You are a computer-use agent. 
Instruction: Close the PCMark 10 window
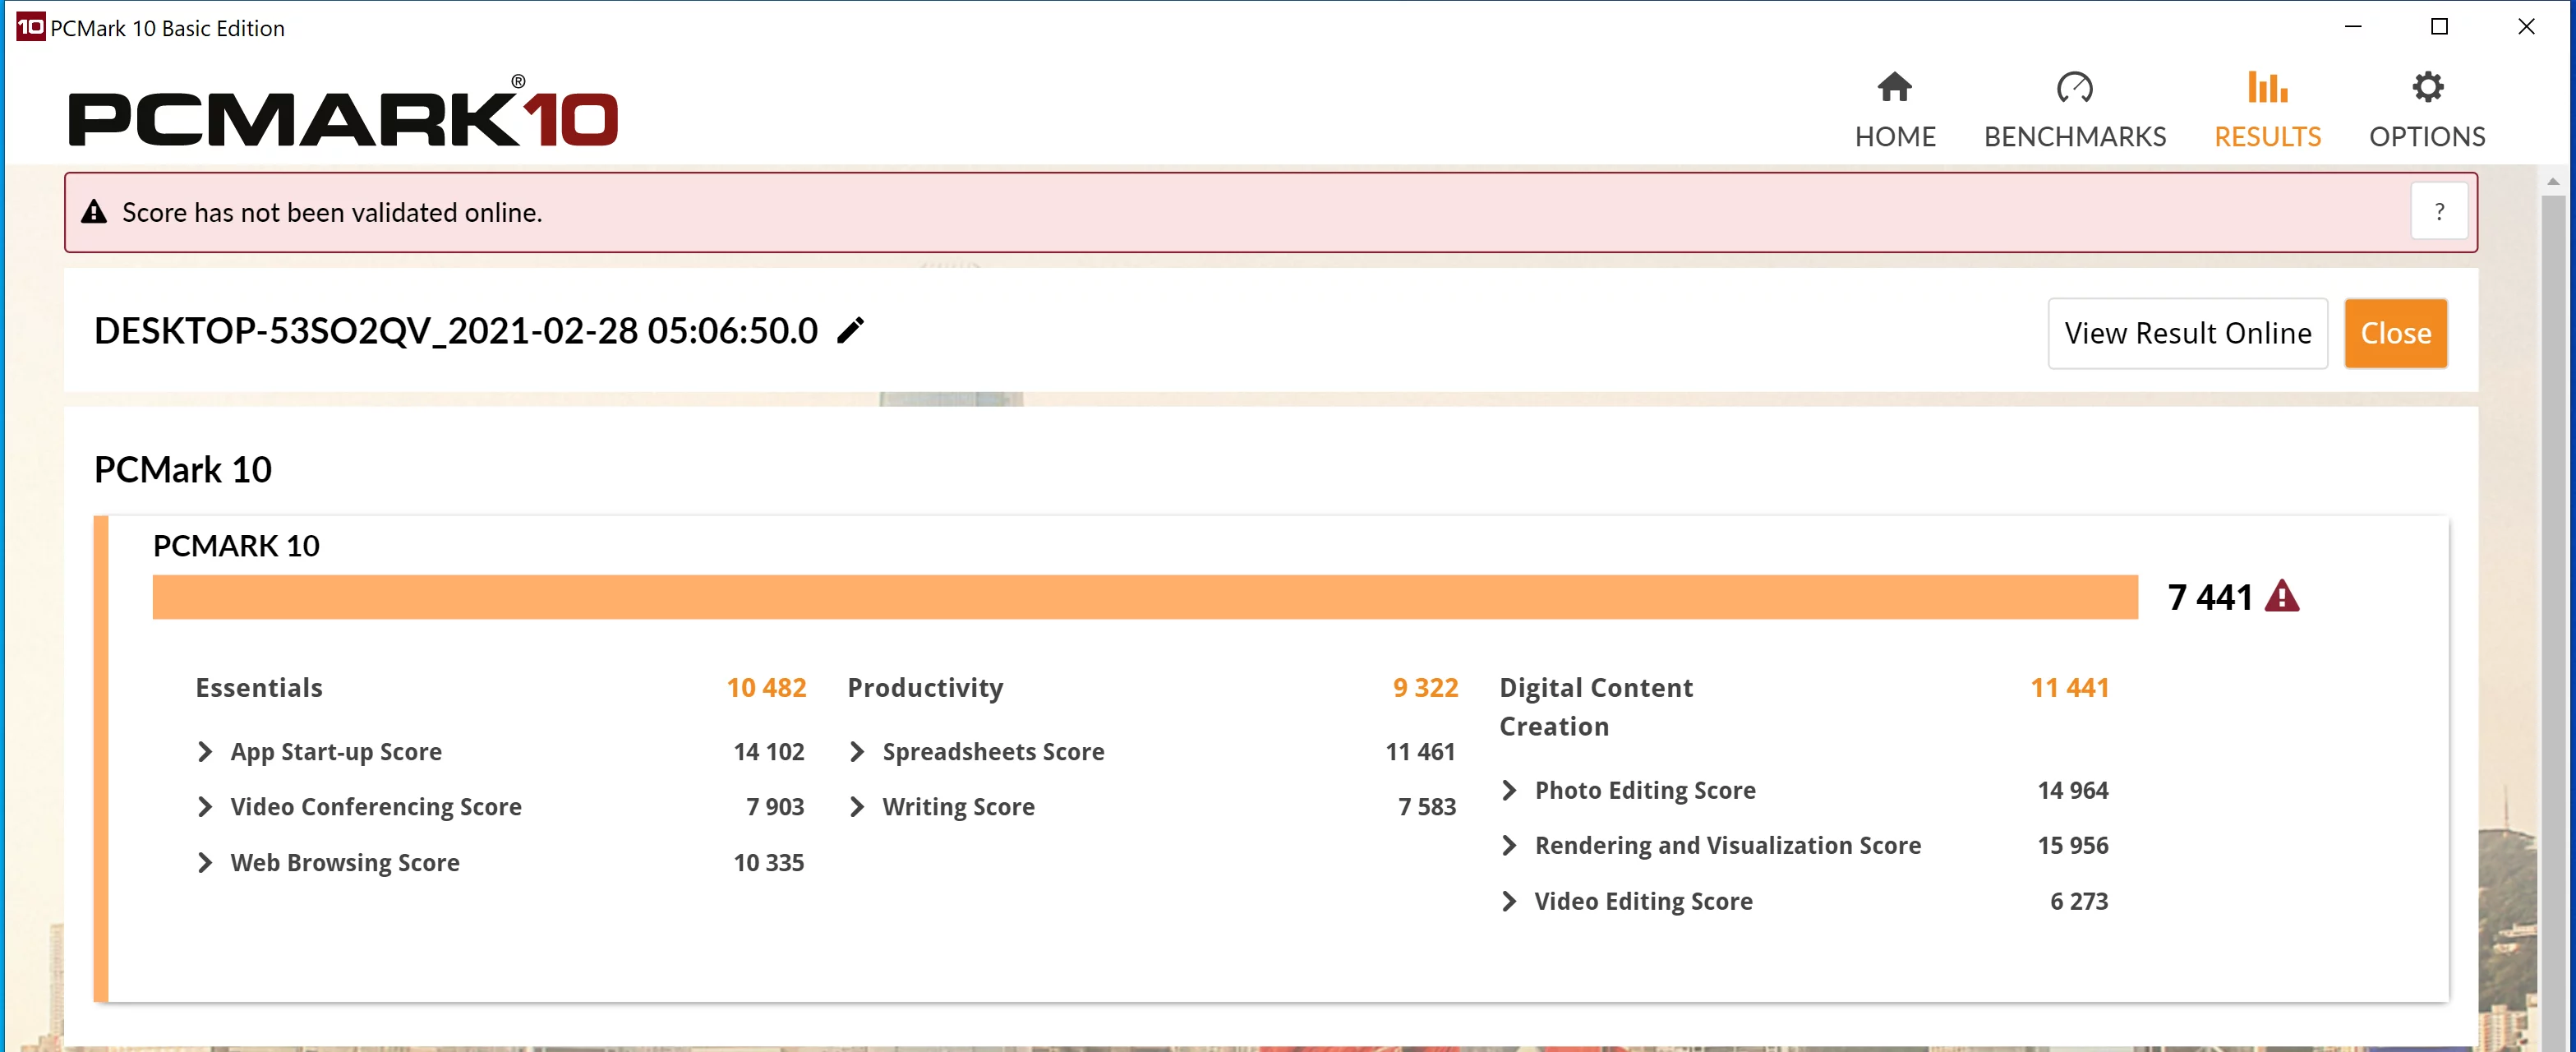click(x=2526, y=27)
